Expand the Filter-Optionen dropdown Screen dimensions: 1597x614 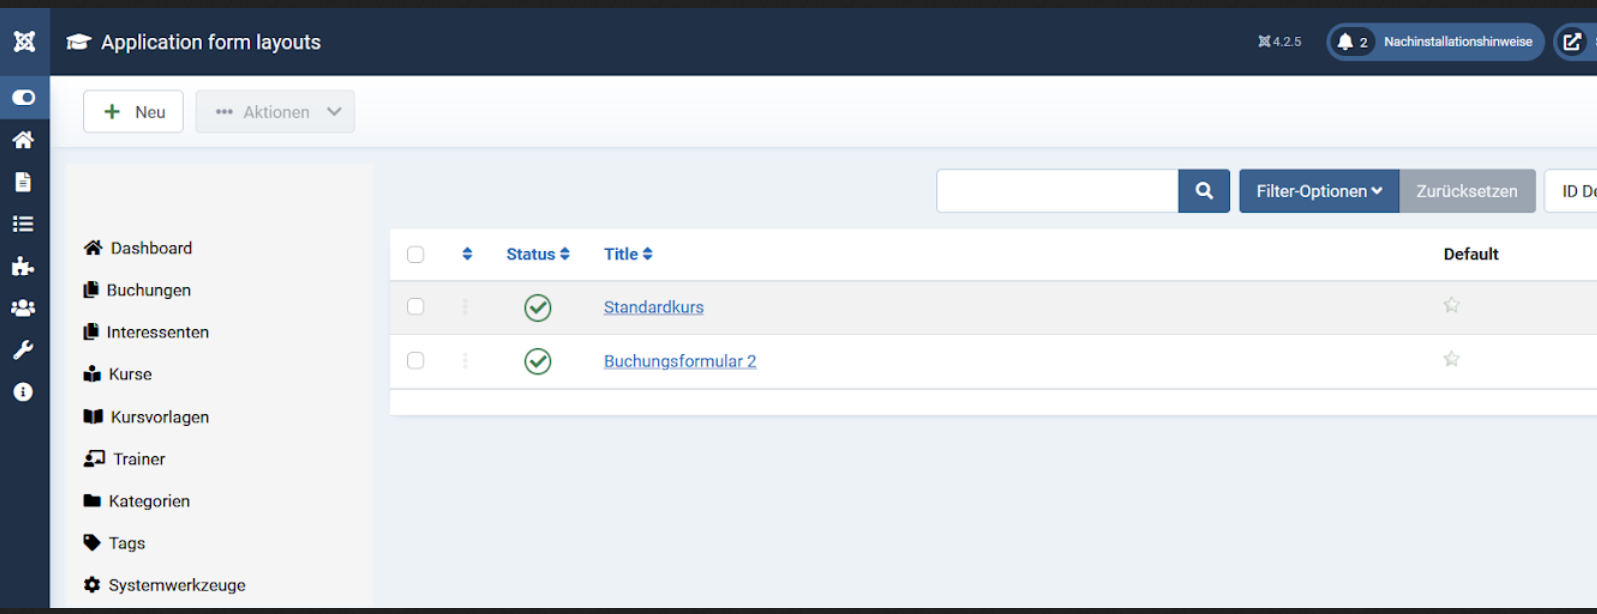1318,191
